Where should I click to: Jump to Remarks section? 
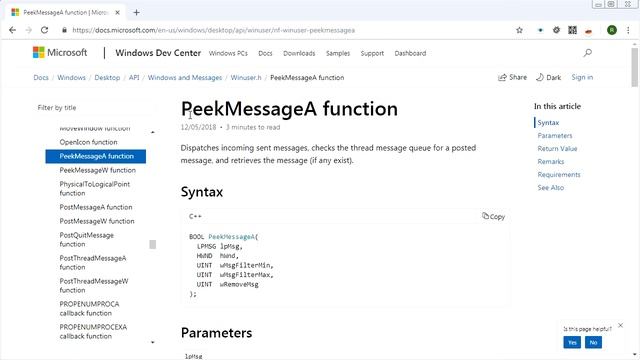[551, 162]
